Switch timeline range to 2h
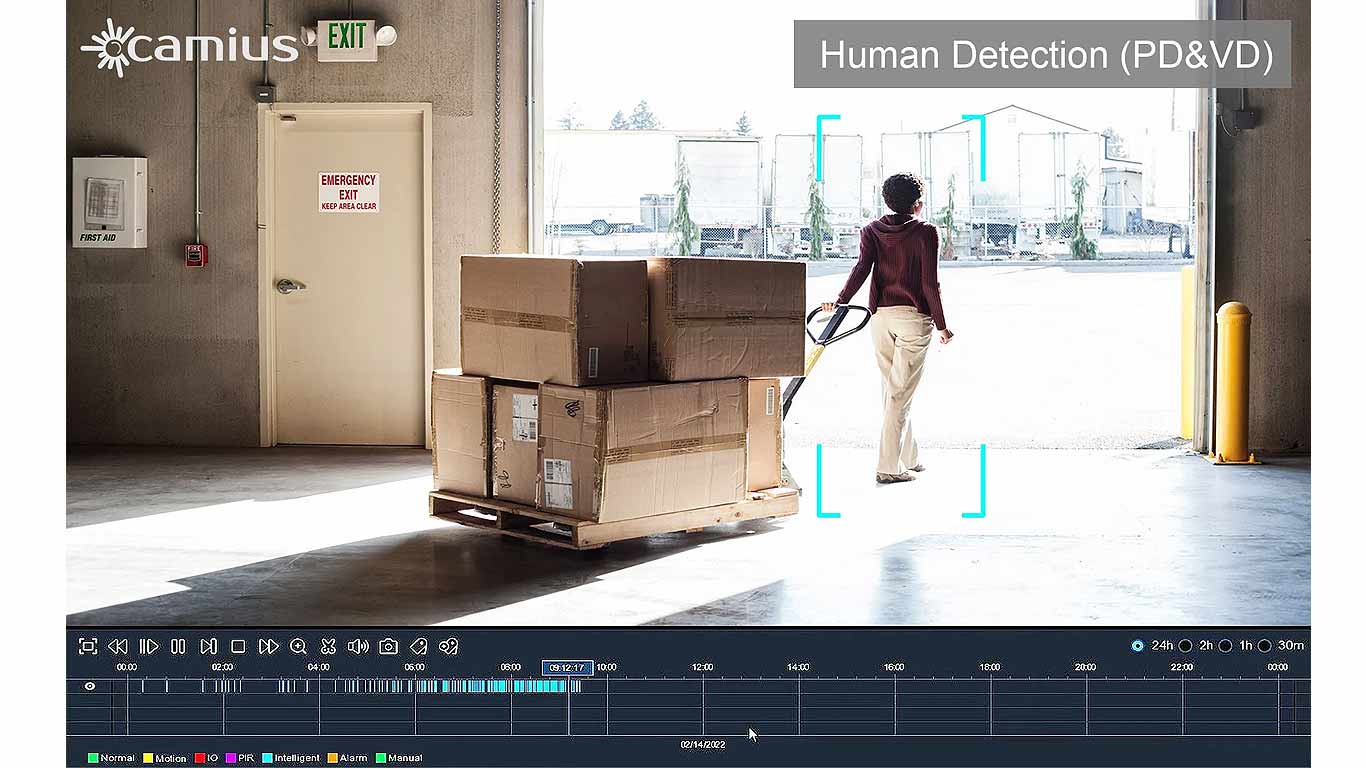Viewport: 1366px width, 768px height. (1185, 646)
